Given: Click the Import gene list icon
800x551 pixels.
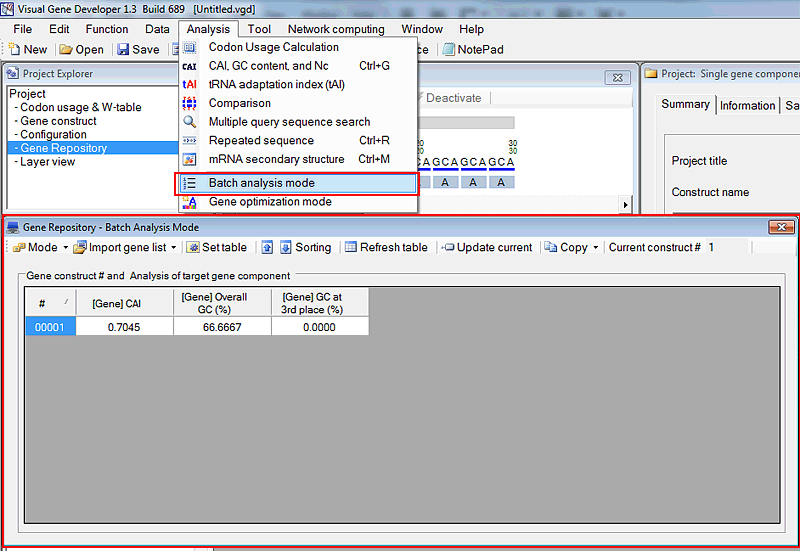Looking at the screenshot, I should [80, 247].
